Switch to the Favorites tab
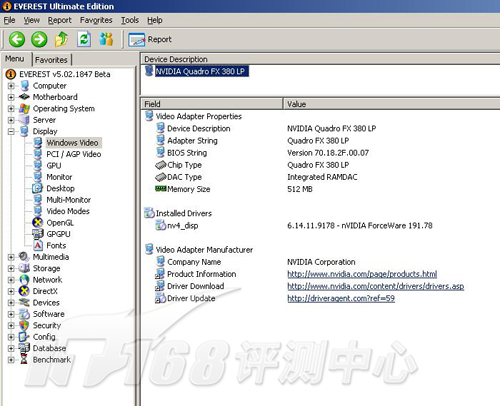Viewport: 500px width, 406px height. 51,60
